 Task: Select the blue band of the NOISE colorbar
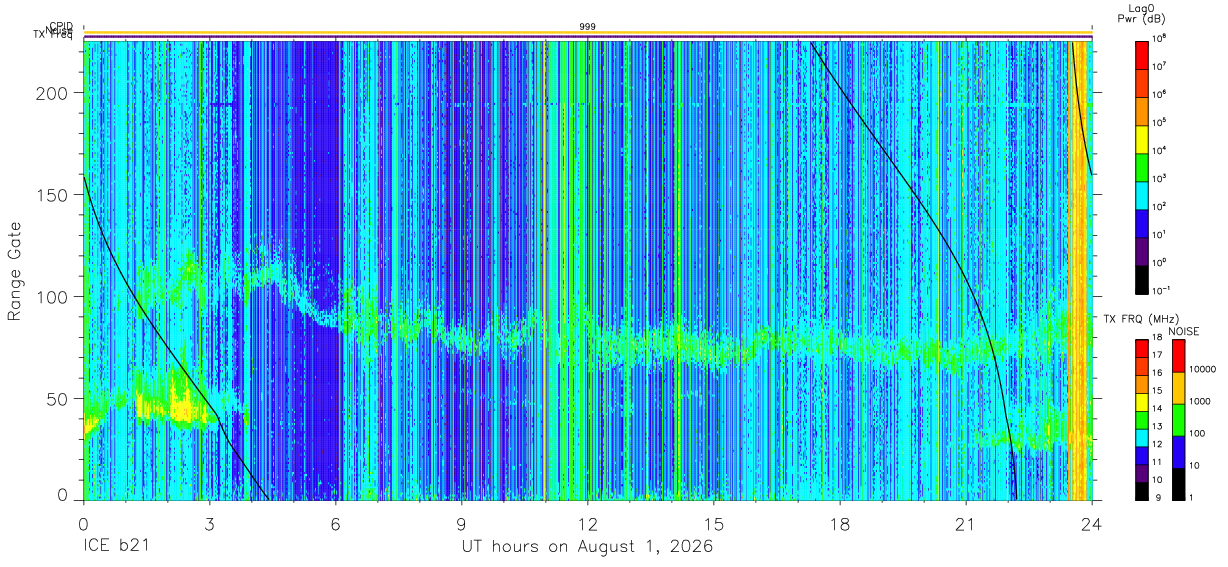click(x=1178, y=450)
